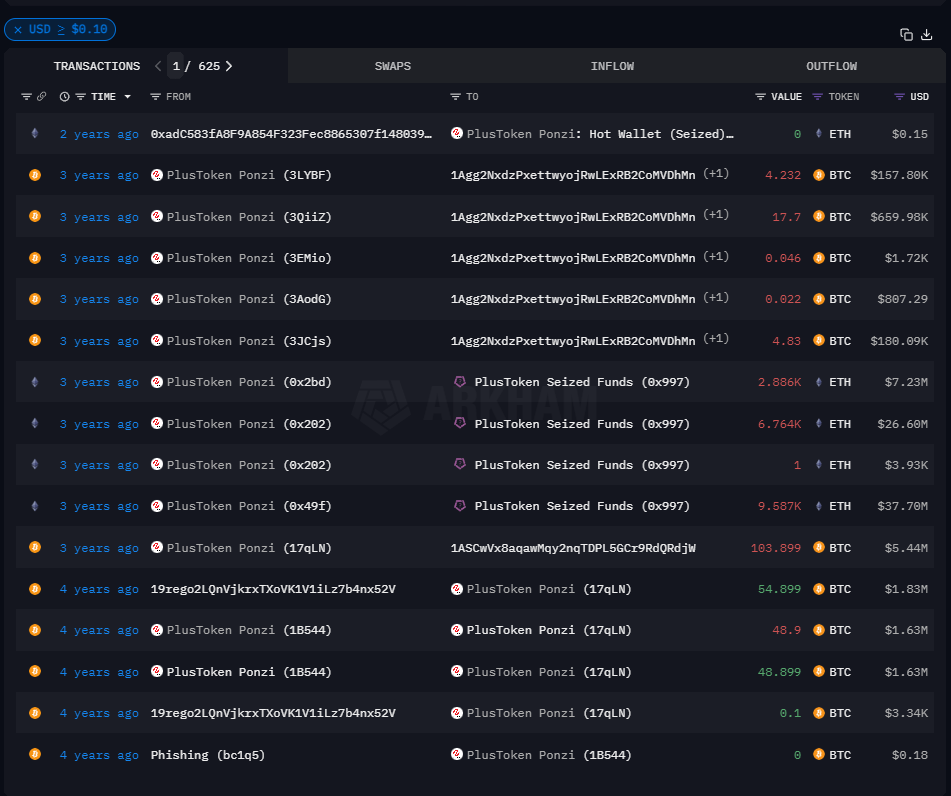Click the BTC chain icon in Phishing row
This screenshot has height=796, width=951.
tap(35, 754)
